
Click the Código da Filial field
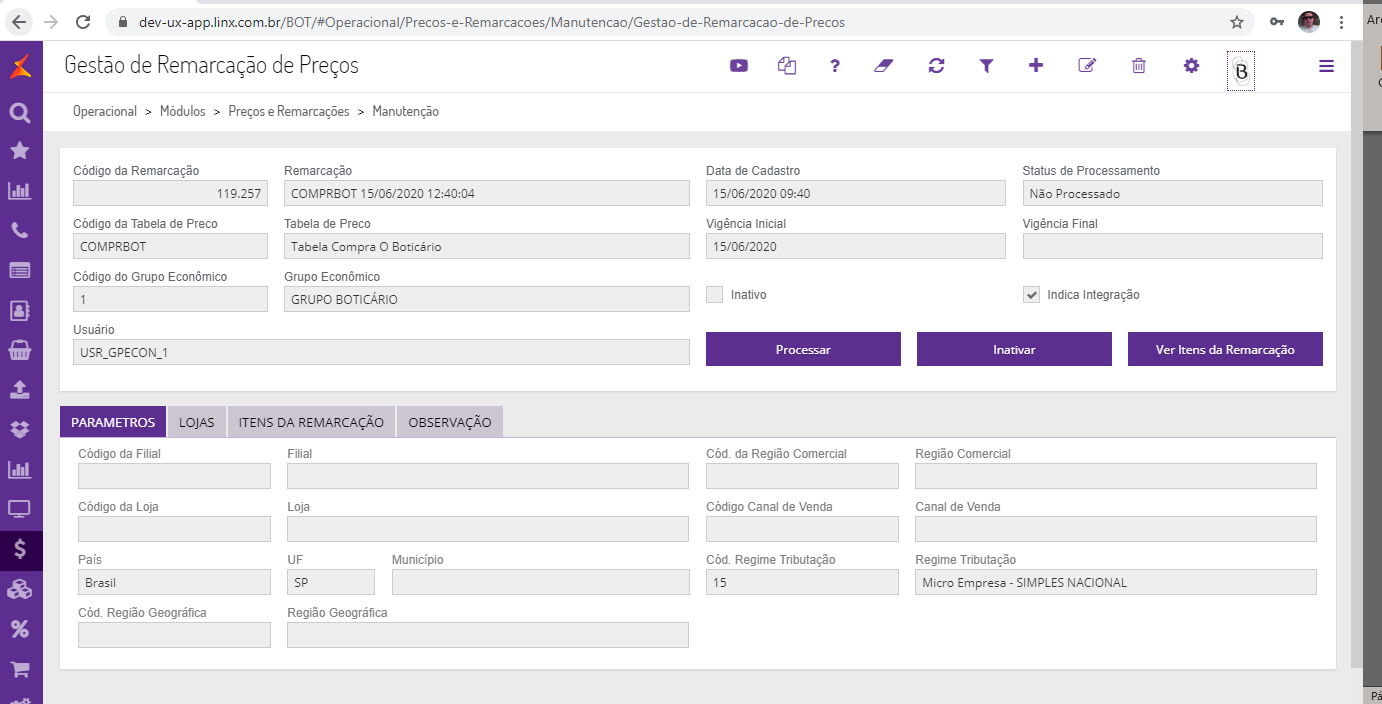(174, 476)
